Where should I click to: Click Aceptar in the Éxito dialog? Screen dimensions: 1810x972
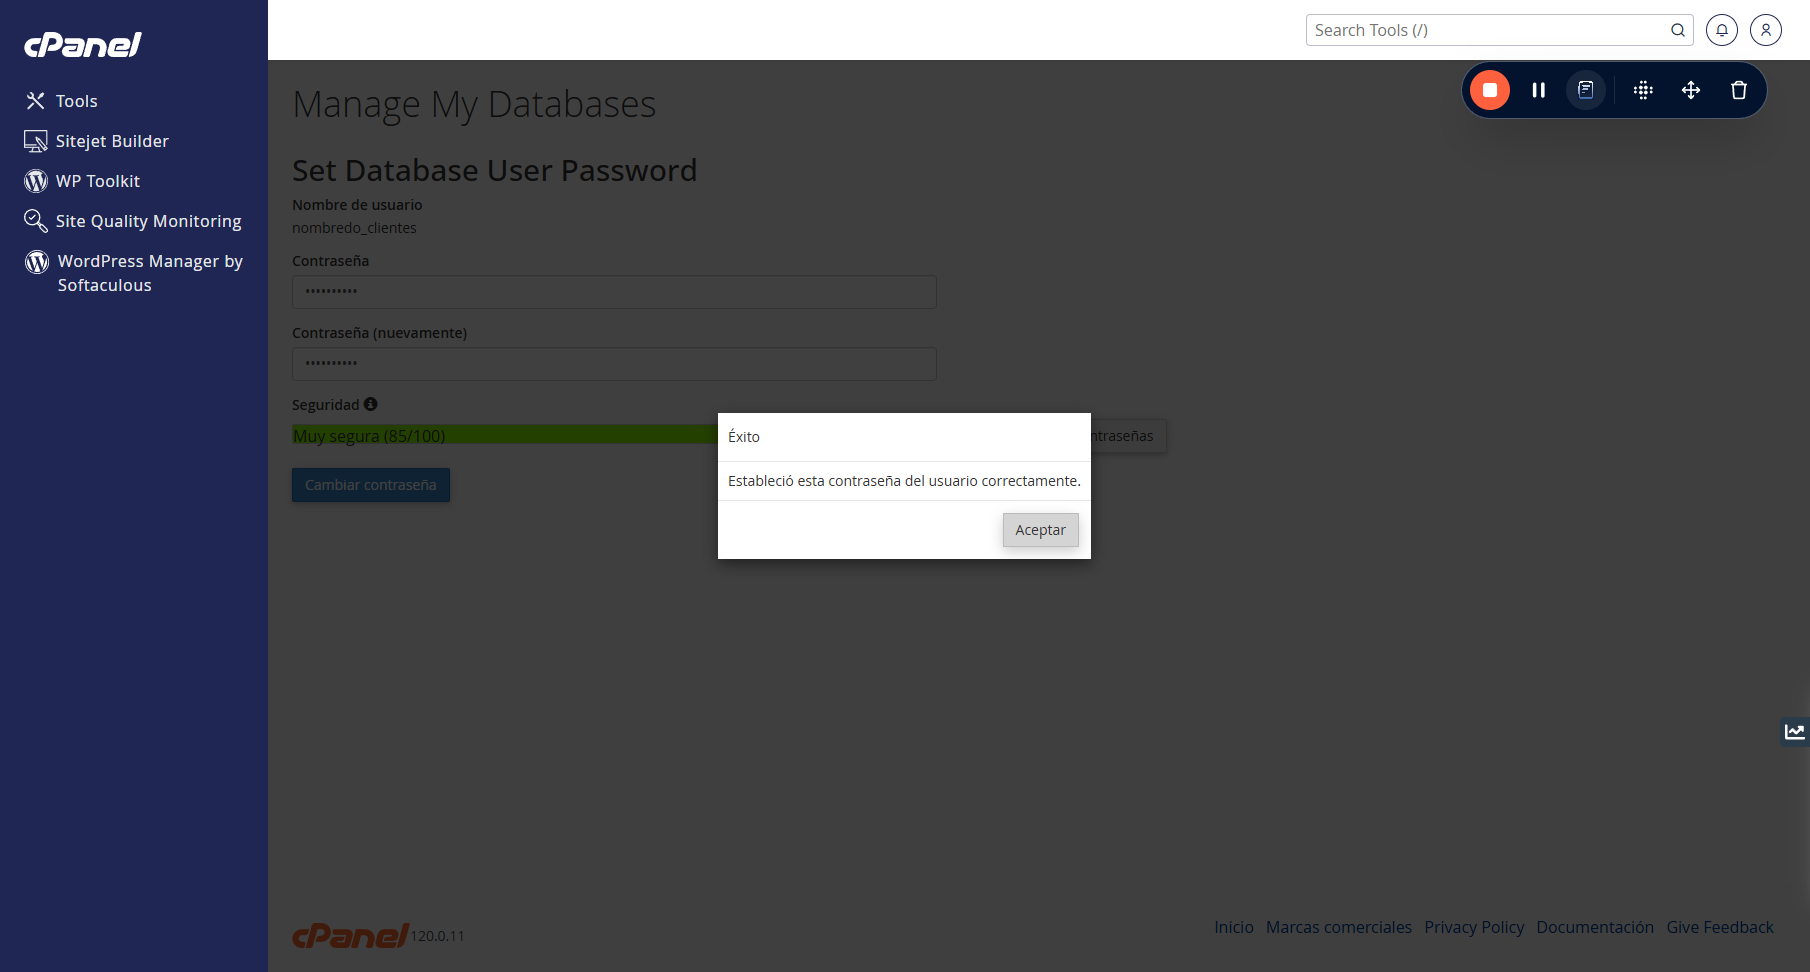[x=1041, y=530]
